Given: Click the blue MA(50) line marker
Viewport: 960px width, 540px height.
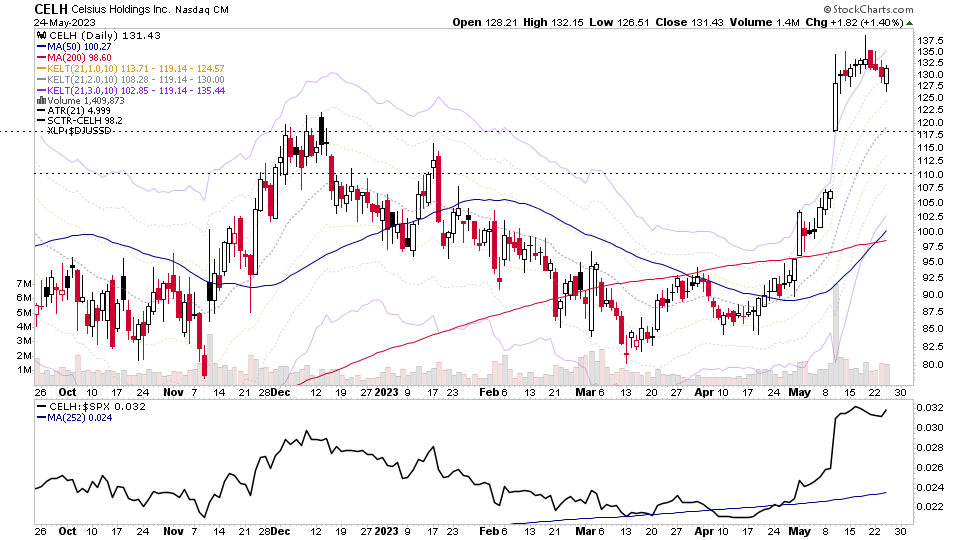Looking at the screenshot, I should 42,47.
